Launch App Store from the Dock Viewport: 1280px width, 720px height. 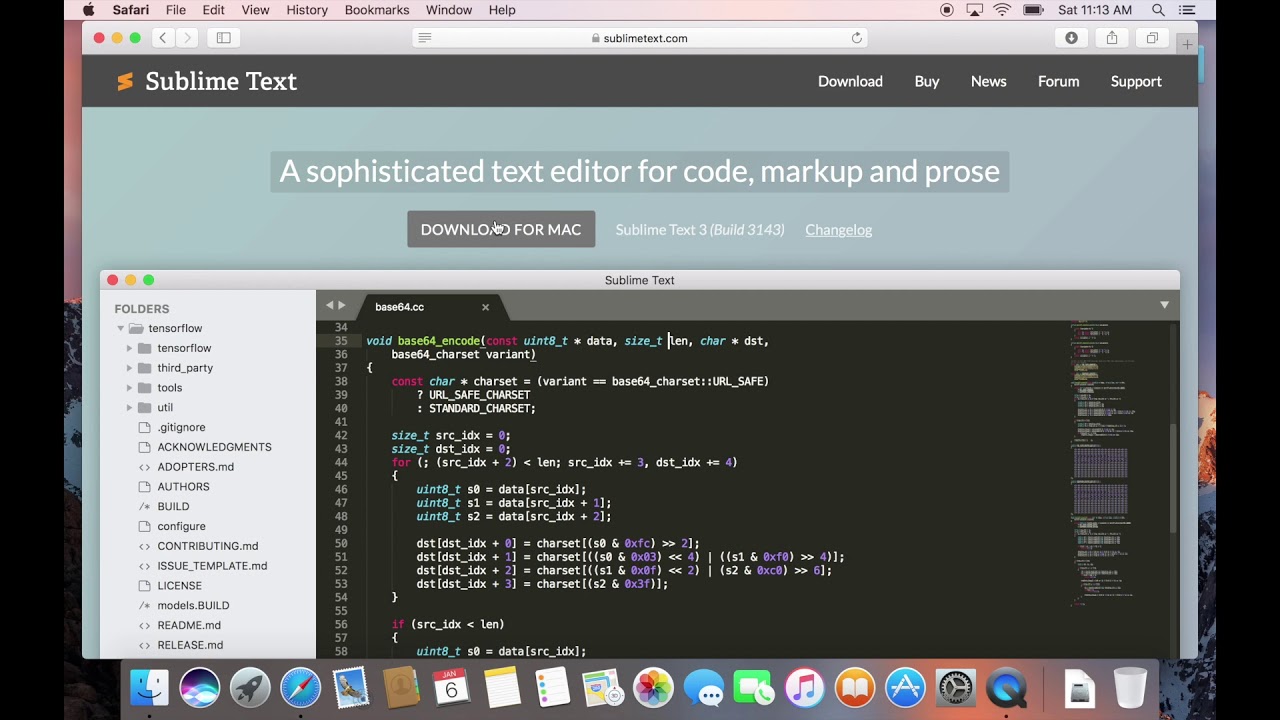click(905, 688)
